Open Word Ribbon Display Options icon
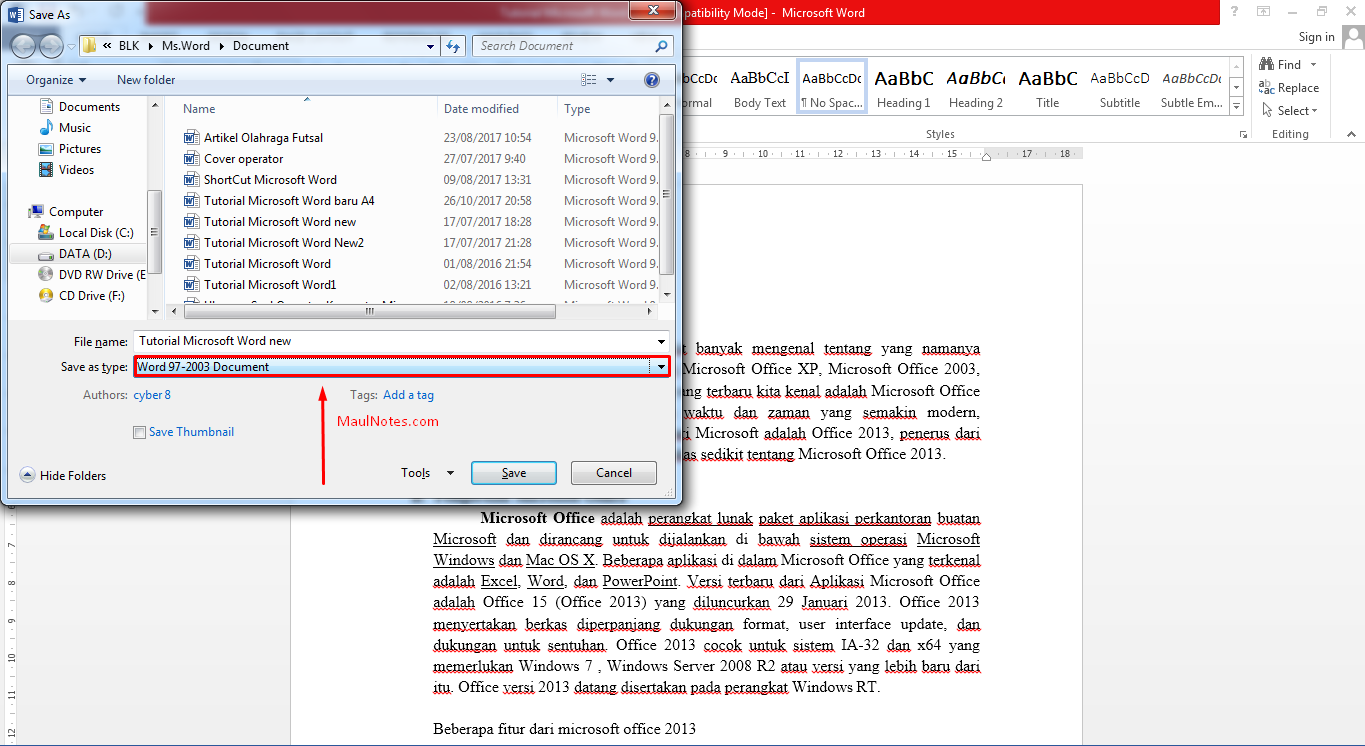Image resolution: width=1365 pixels, height=746 pixels. pos(1263,12)
